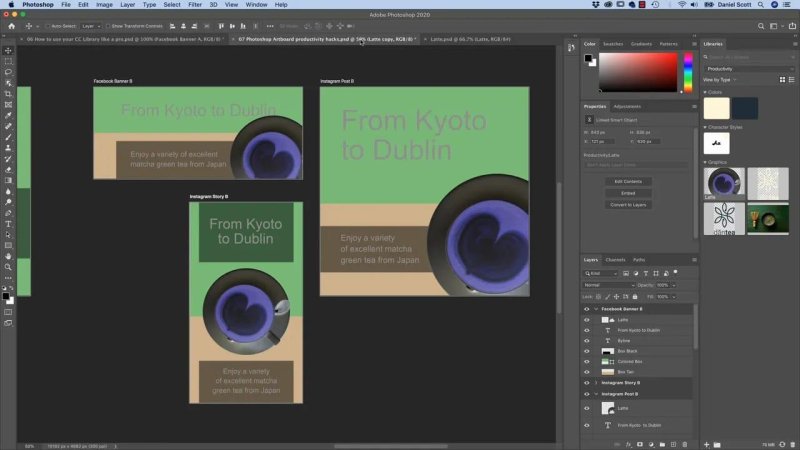Open the View by Type dropdown
Viewport: 800px width, 450px height.
(x=720, y=80)
